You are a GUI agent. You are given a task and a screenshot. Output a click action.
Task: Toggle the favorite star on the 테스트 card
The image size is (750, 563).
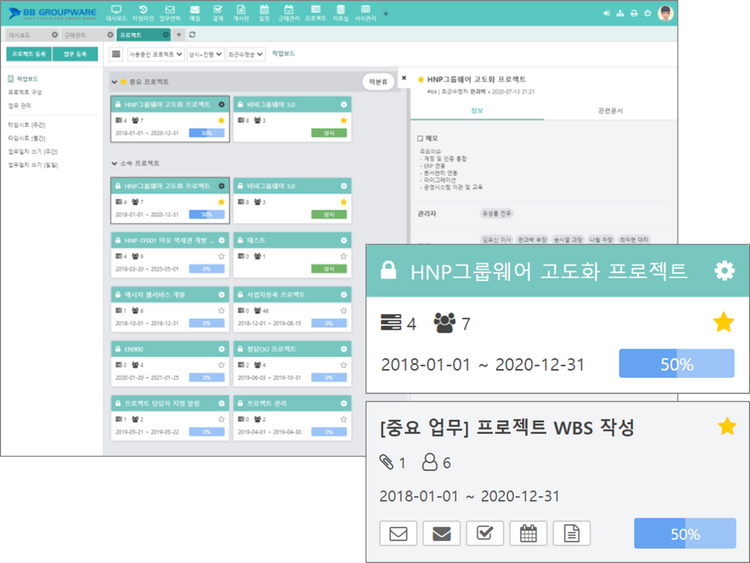coord(343,256)
